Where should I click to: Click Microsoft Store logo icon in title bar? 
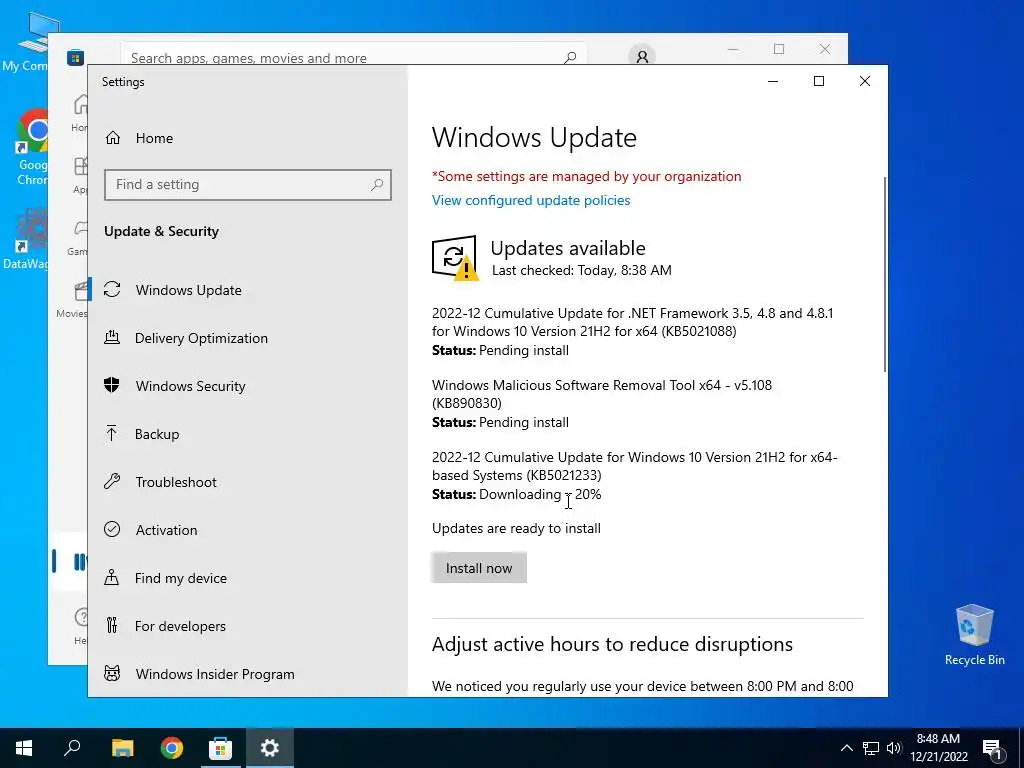(x=76, y=57)
